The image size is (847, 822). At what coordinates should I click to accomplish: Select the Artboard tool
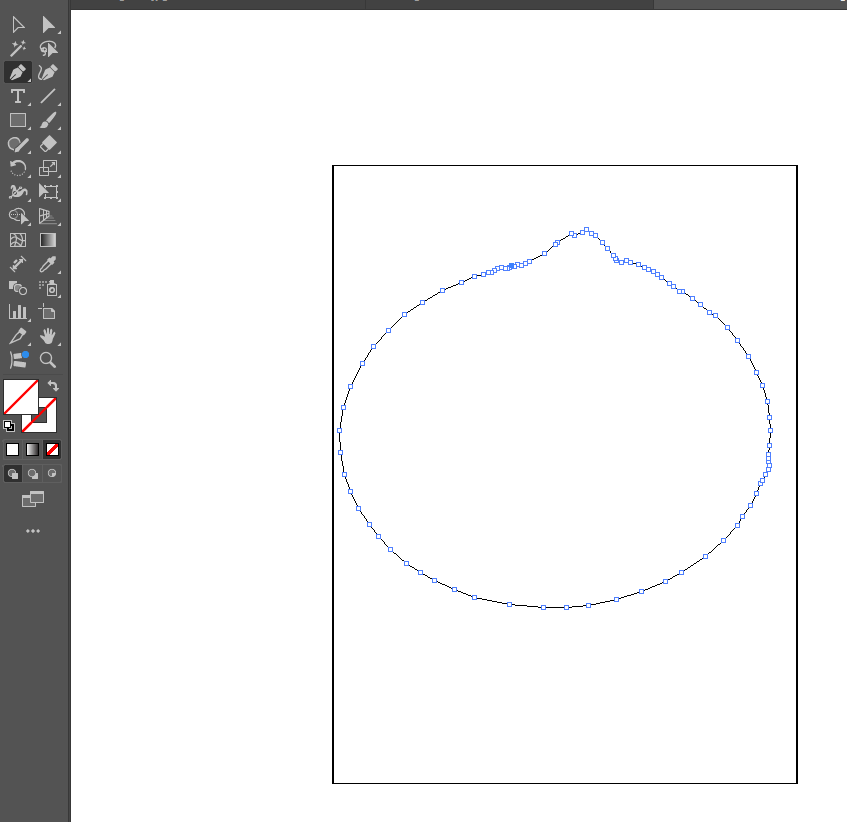click(x=48, y=312)
